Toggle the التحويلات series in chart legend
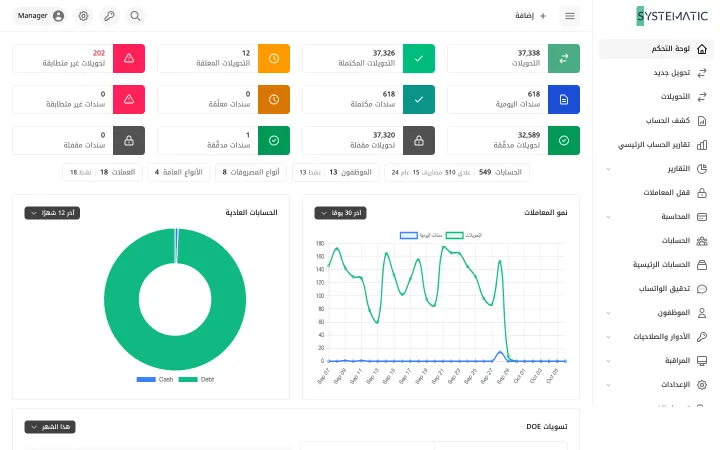 click(464, 235)
